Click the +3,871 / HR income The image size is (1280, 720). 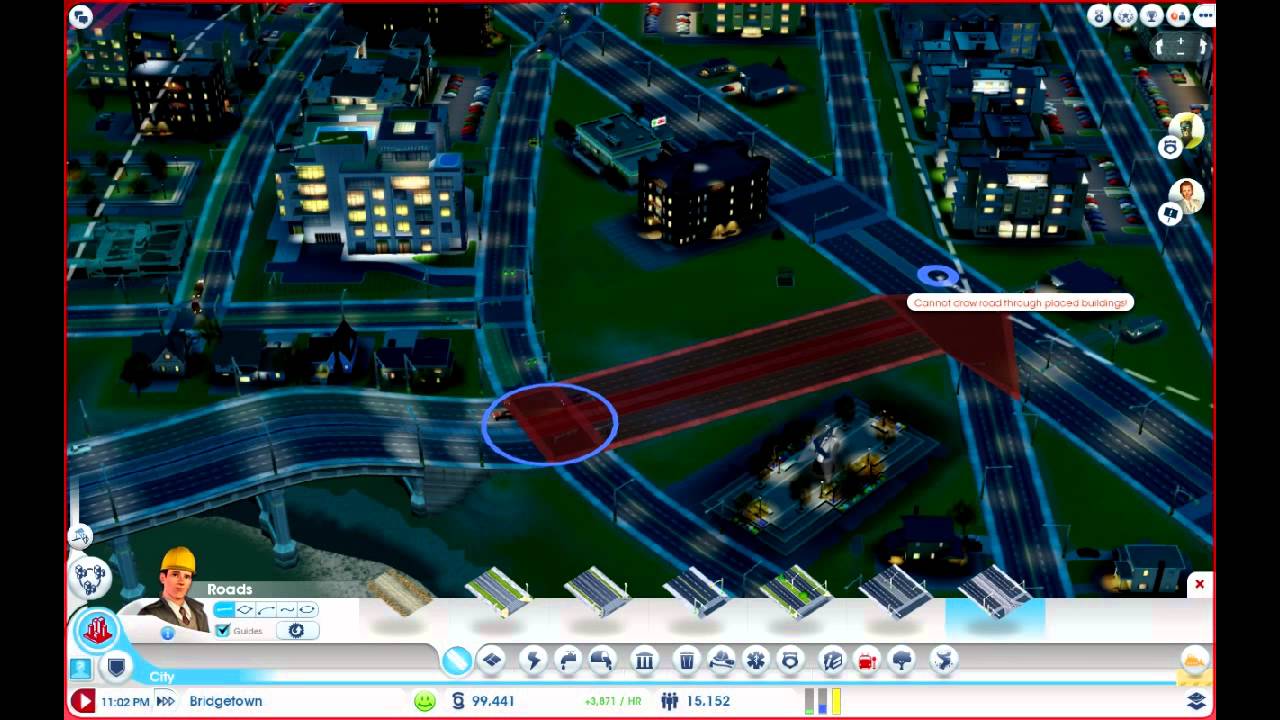point(613,702)
